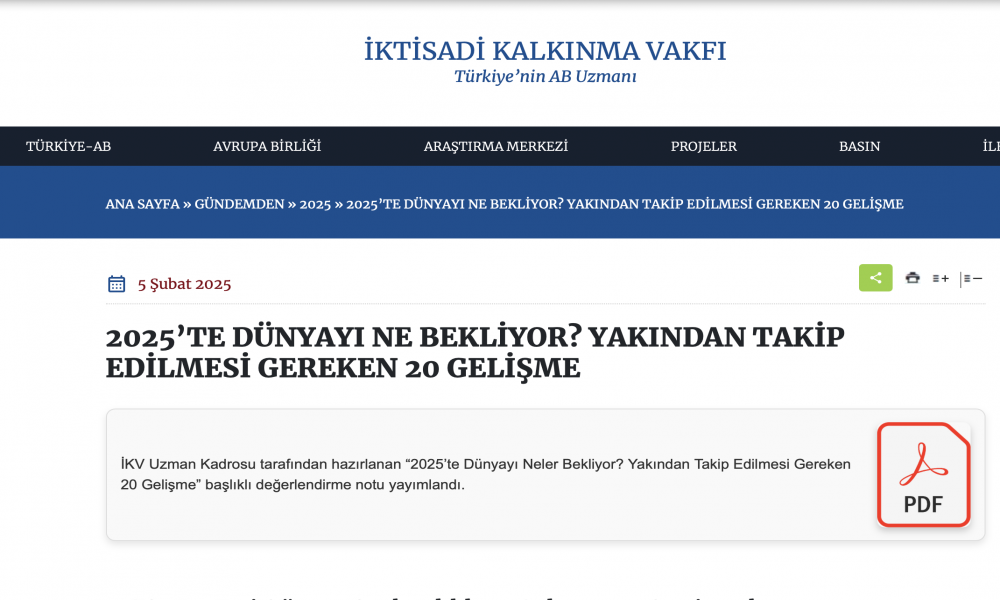Click the green share icon
Image resolution: width=1000 pixels, height=600 pixels.
point(875,278)
